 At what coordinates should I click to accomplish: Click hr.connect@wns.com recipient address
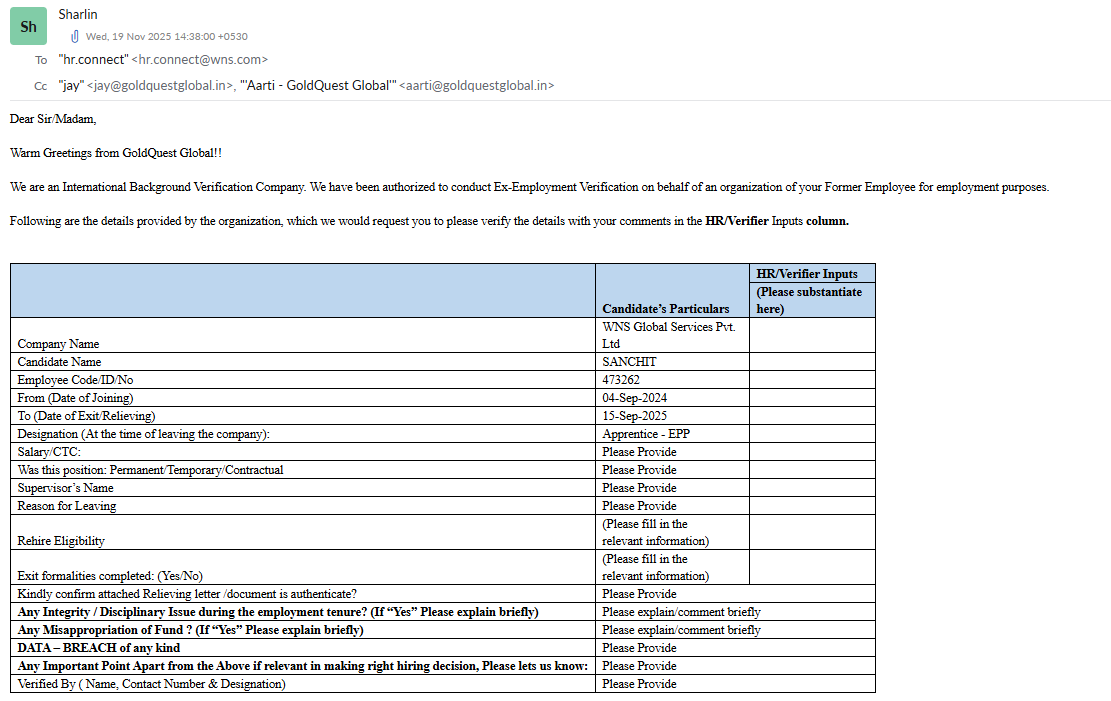(200, 60)
